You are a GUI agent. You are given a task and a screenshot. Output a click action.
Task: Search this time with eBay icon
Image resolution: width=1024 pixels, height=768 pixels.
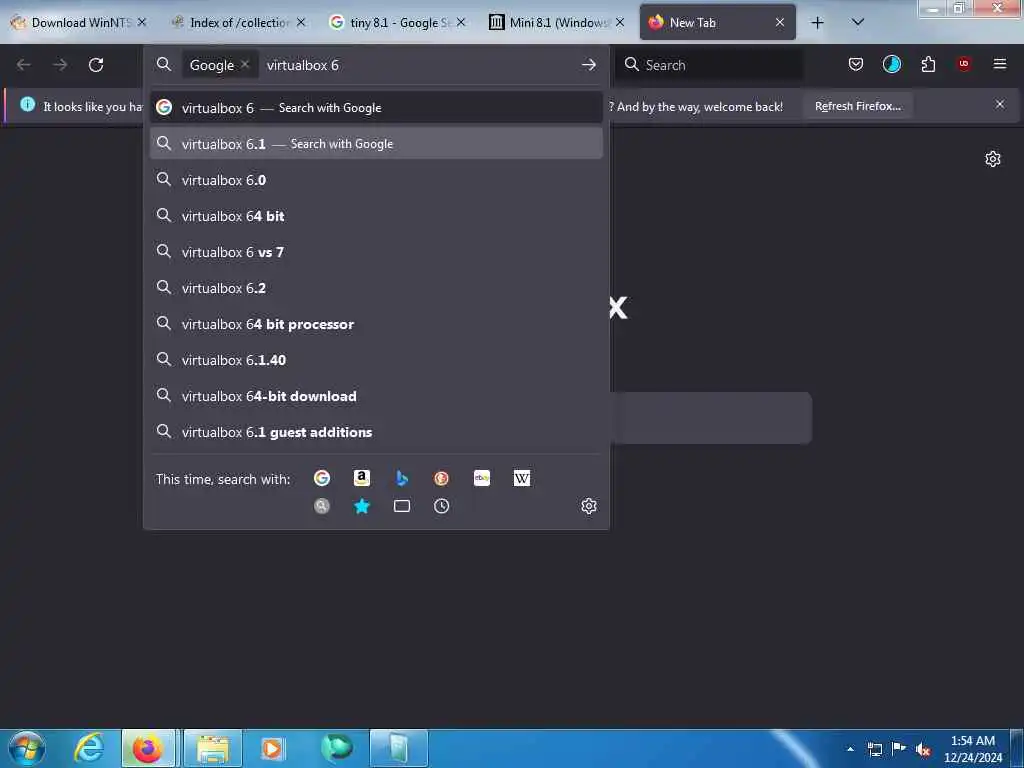[x=482, y=478]
